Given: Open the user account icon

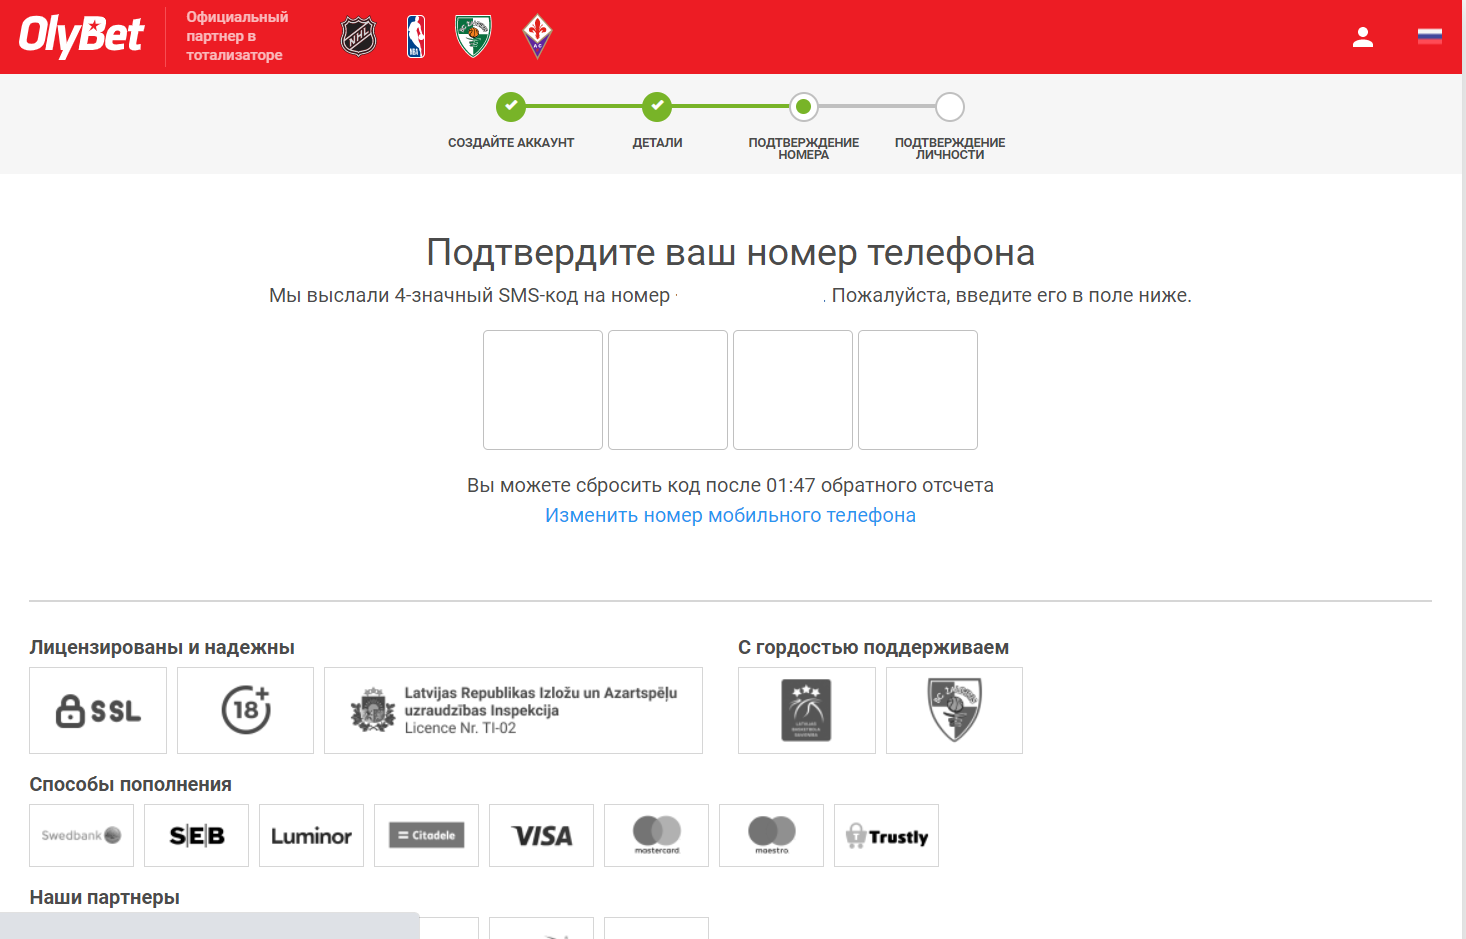Looking at the screenshot, I should tap(1363, 37).
